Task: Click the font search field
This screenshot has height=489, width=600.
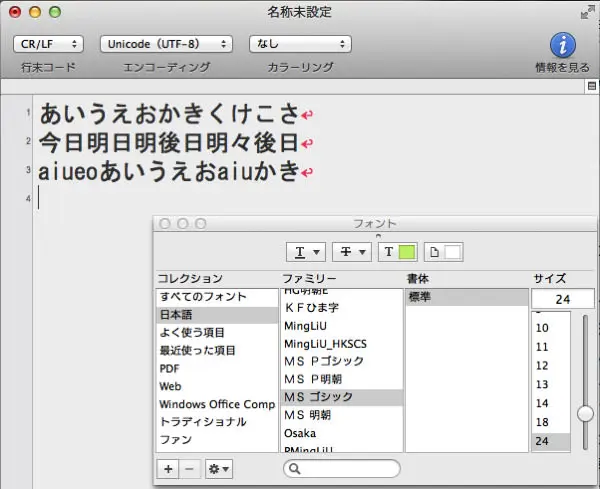Action: pyautogui.click(x=342, y=468)
